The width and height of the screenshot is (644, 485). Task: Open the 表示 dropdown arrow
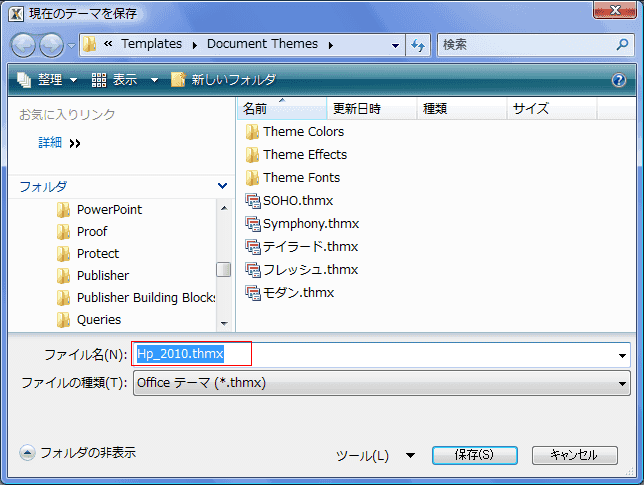coord(154,80)
